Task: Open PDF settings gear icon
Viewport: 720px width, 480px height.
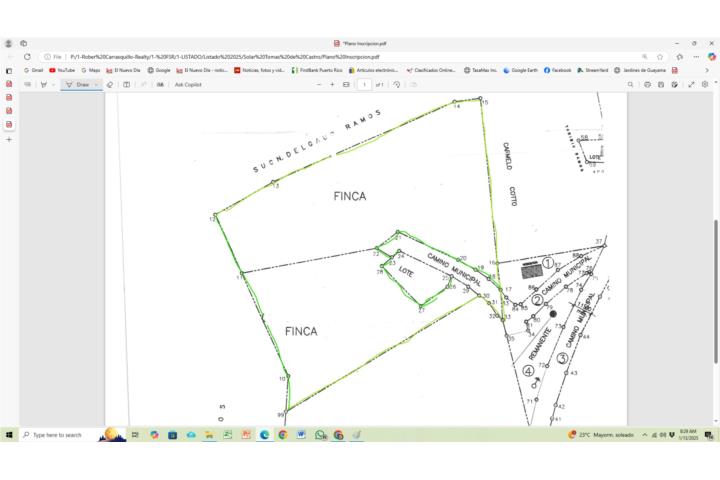Action: 704,85
